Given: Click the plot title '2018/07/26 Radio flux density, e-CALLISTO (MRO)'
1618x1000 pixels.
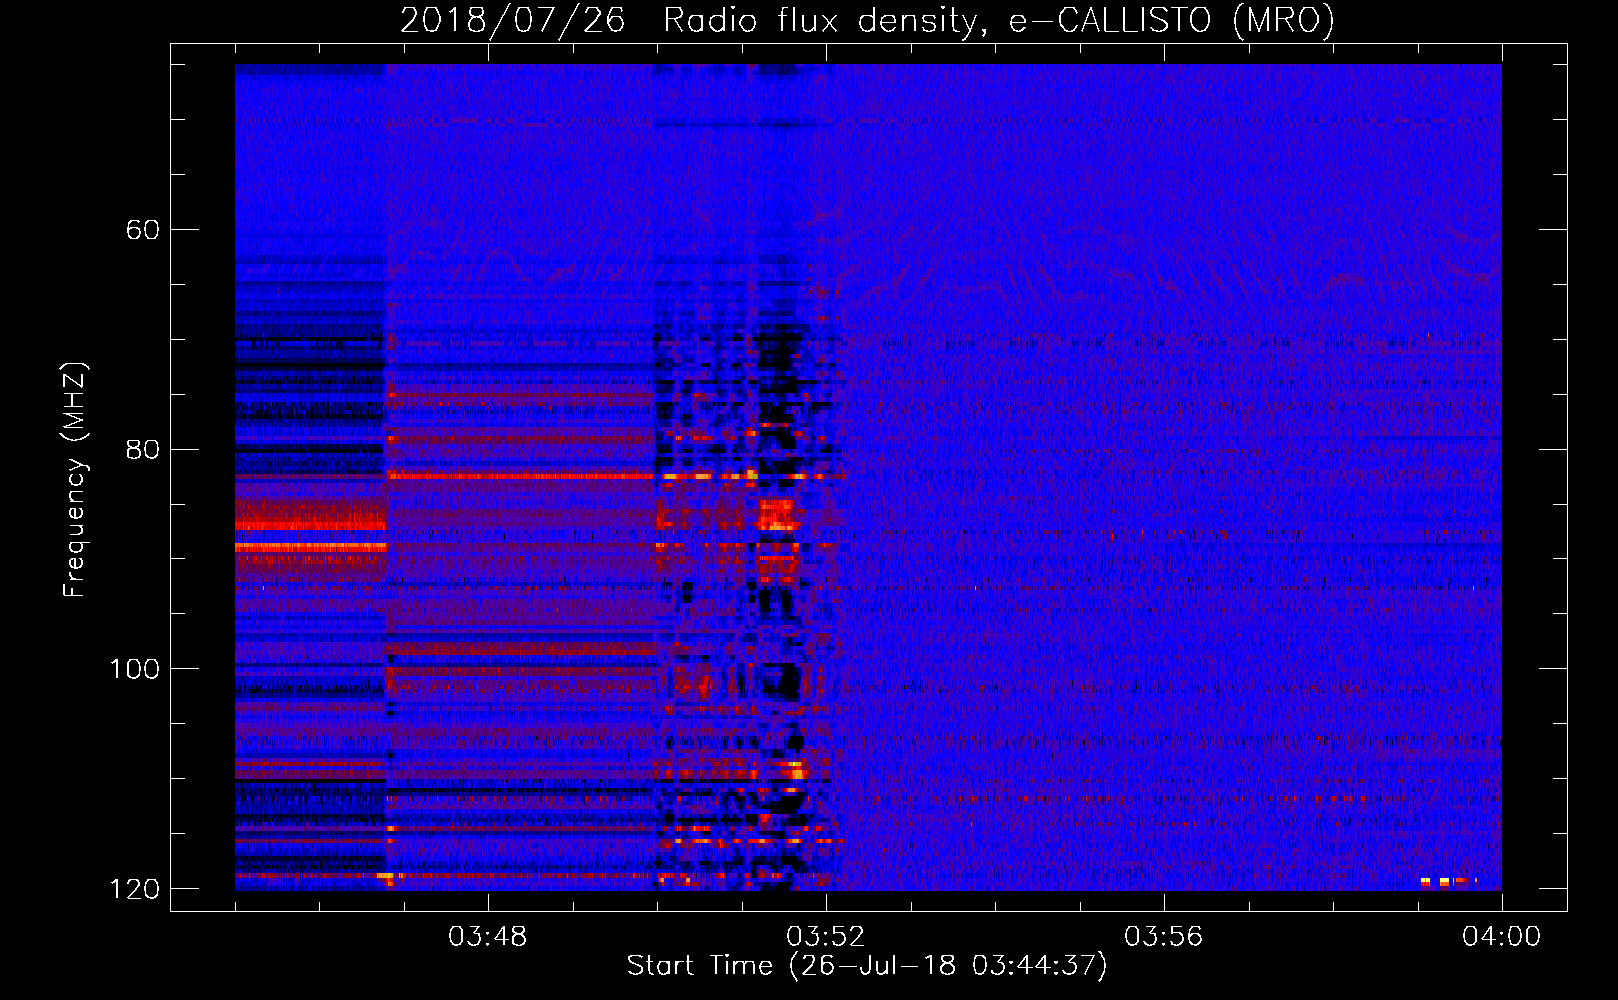Looking at the screenshot, I should 867,20.
